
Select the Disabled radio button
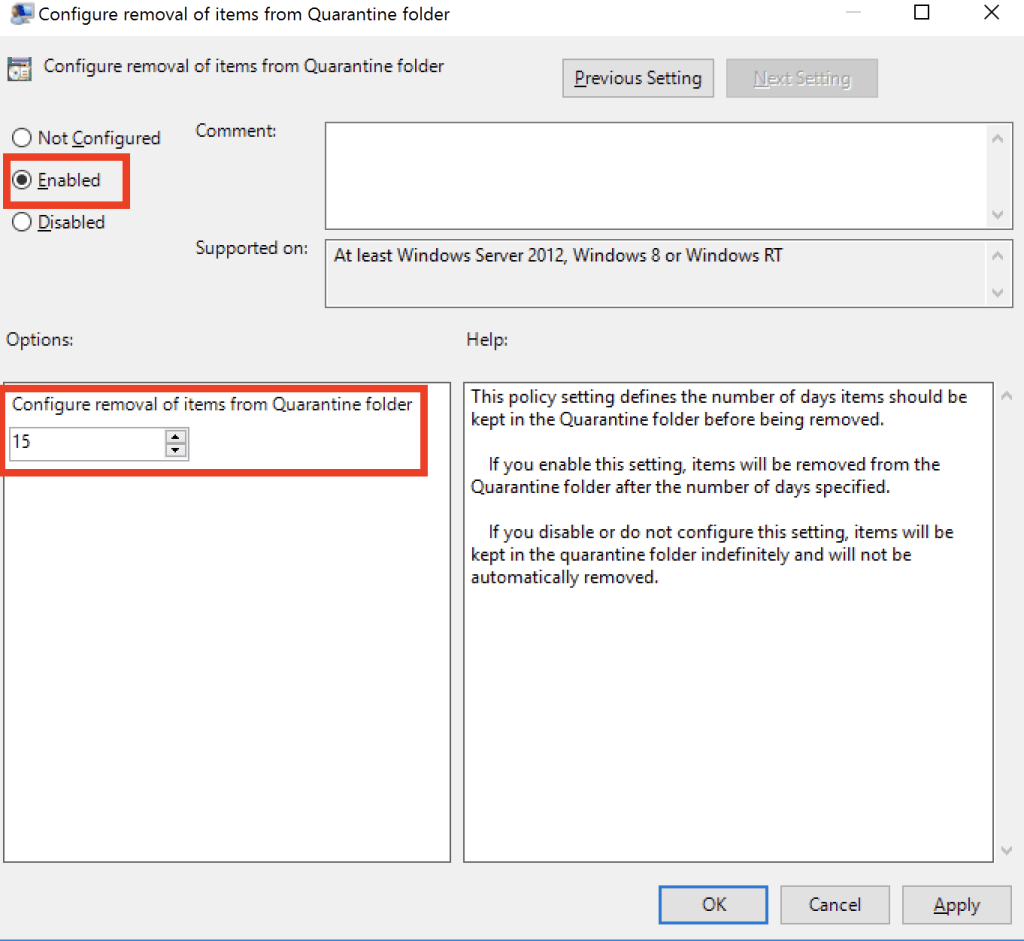pos(22,223)
